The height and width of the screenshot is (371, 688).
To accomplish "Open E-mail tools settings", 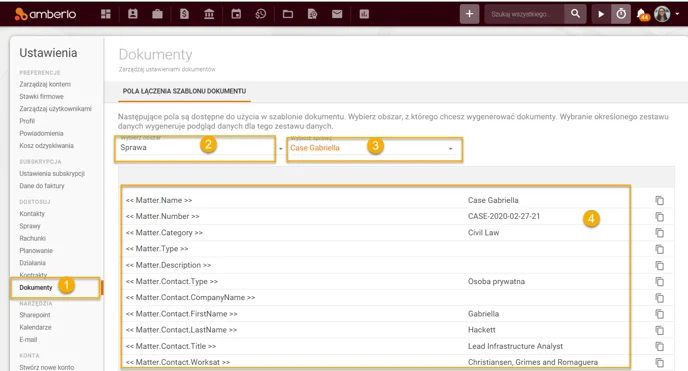I will coord(28,340).
